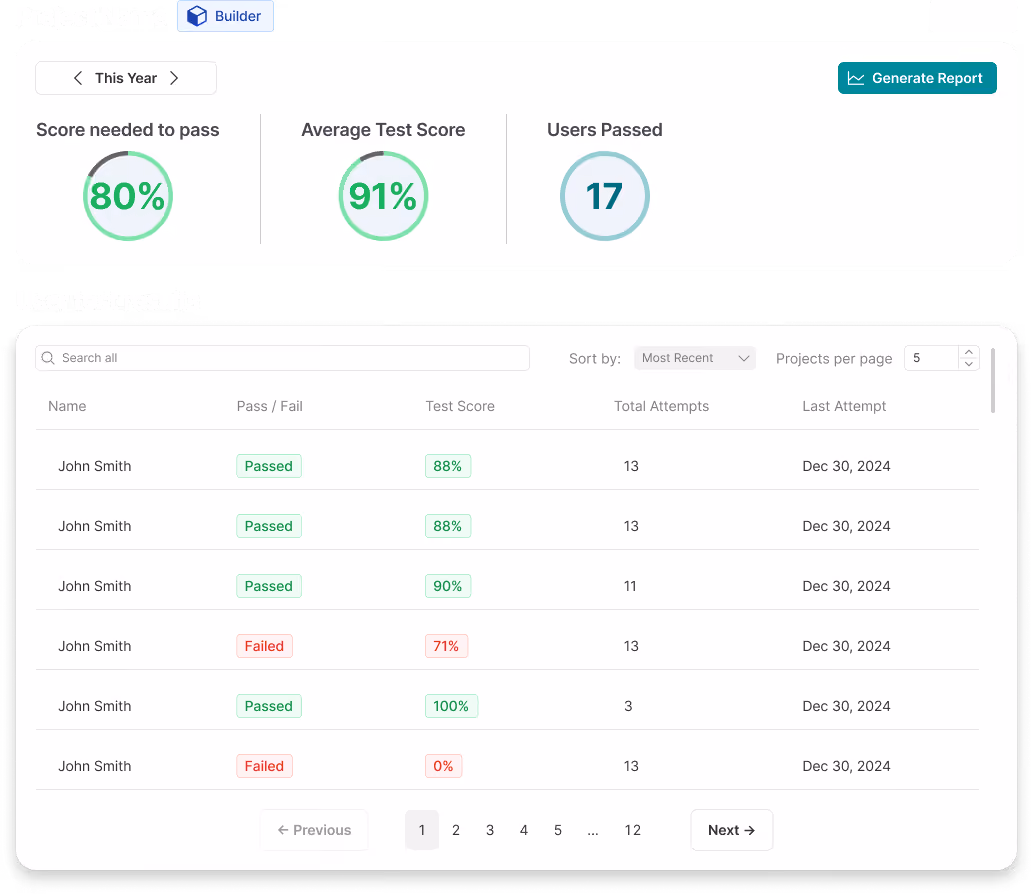This screenshot has height=894, width=1033.
Task: Increase projects per page with up arrow
Action: click(x=968, y=352)
